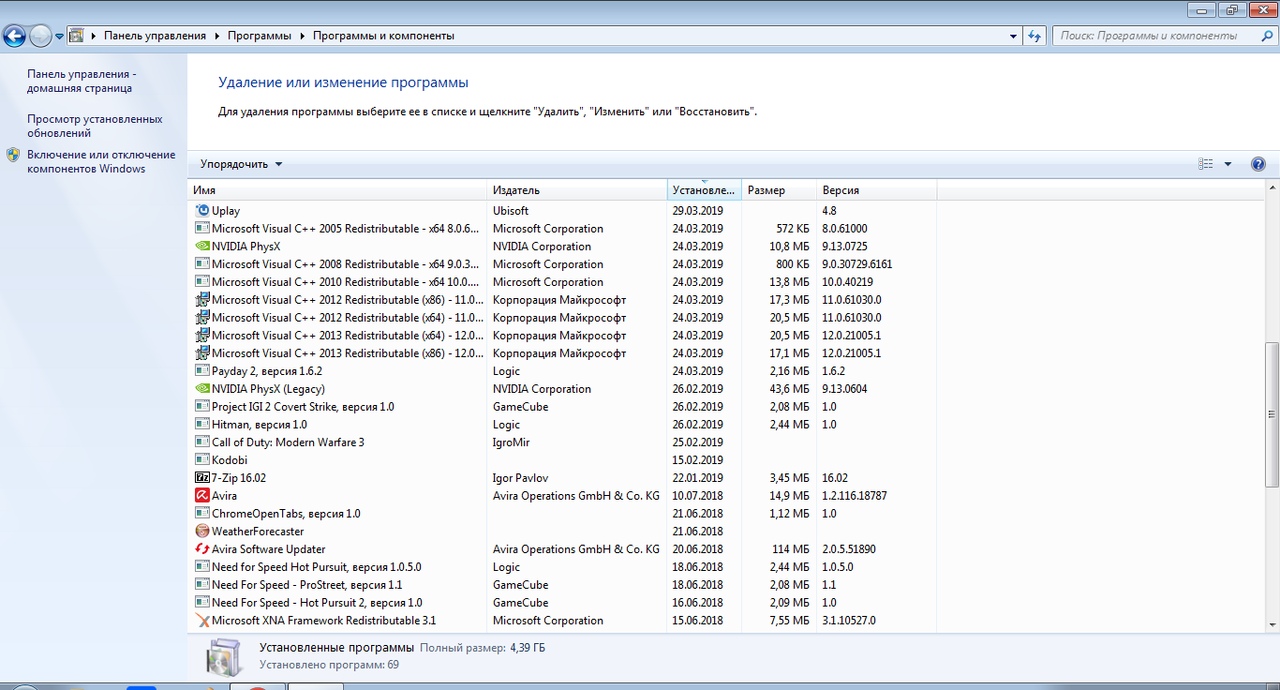Click the Avira Software Updater icon
The height and width of the screenshot is (690, 1280).
(x=202, y=549)
